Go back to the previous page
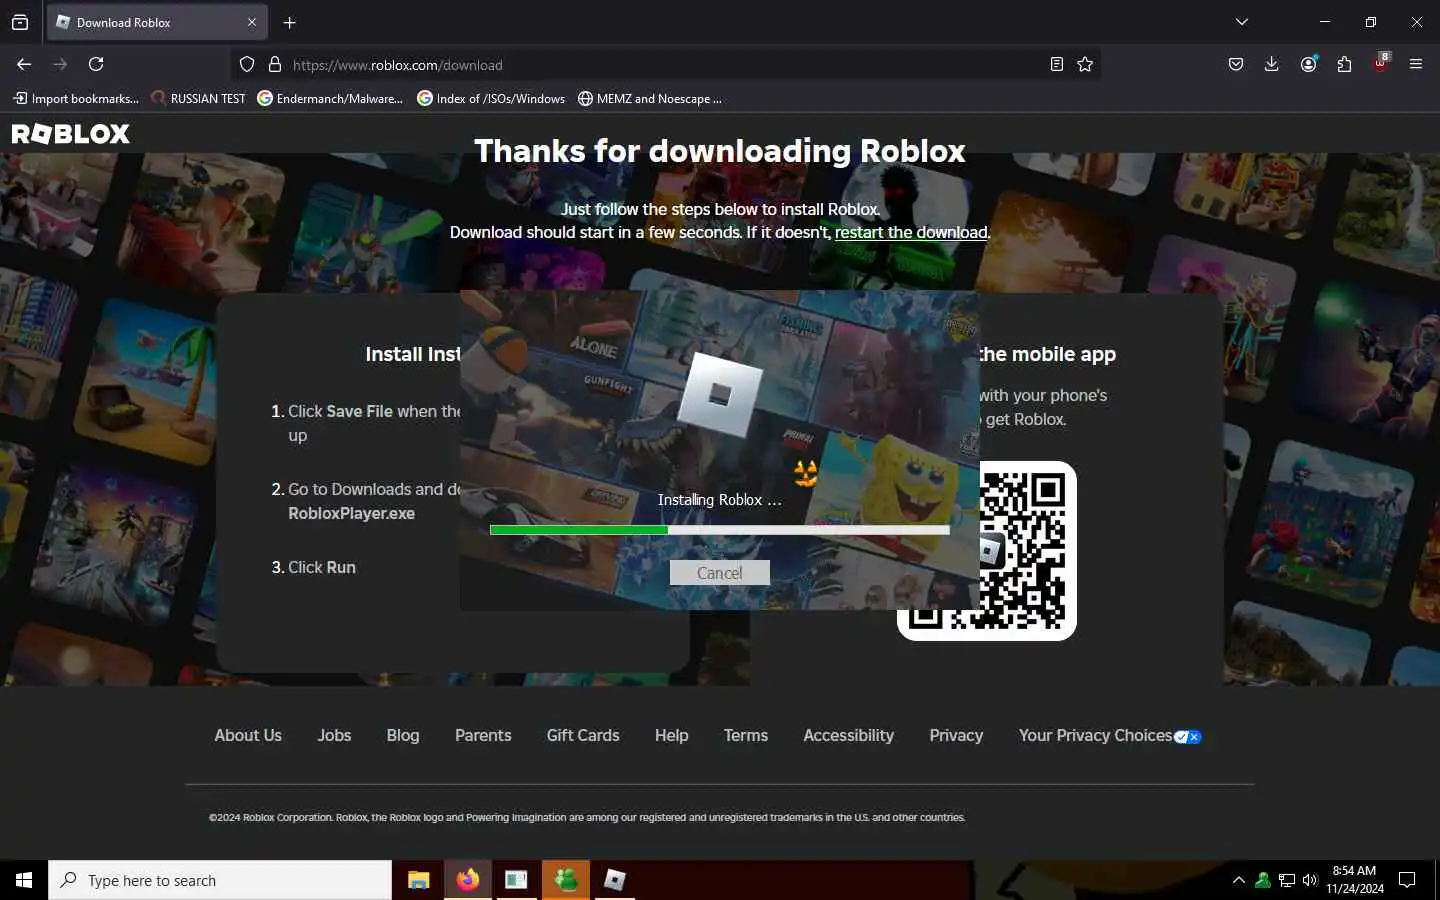This screenshot has height=900, width=1440. click(x=24, y=64)
